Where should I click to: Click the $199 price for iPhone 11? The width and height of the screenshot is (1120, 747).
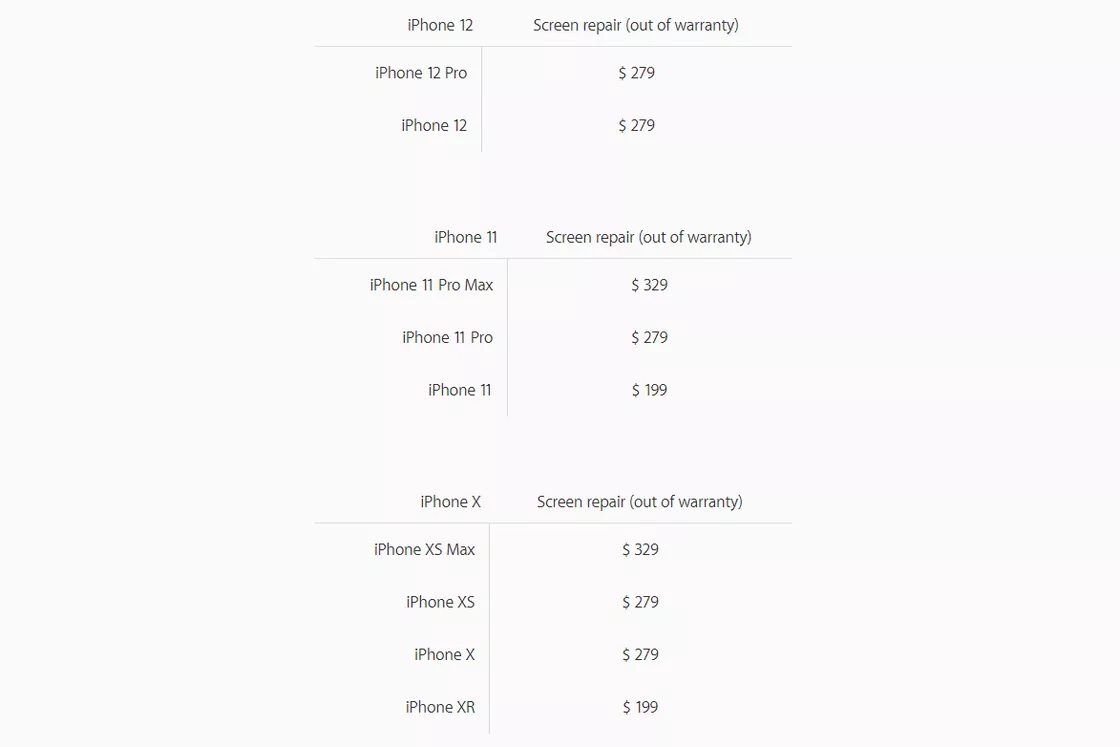coord(649,390)
